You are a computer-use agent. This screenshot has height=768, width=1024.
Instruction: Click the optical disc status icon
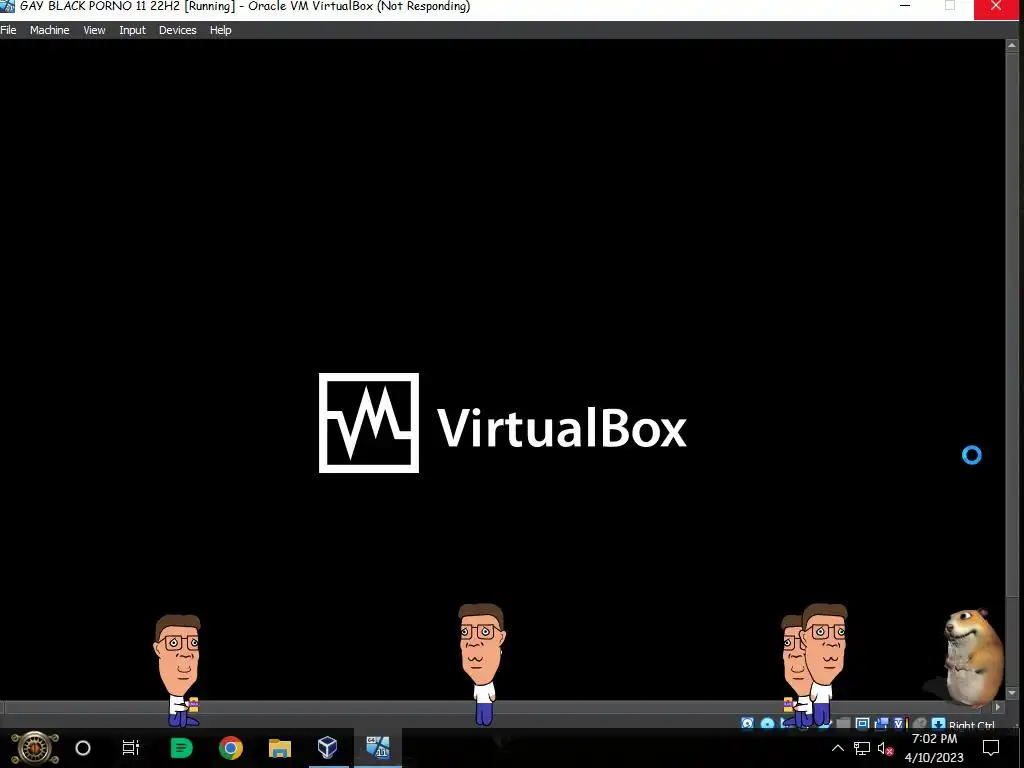tap(768, 724)
